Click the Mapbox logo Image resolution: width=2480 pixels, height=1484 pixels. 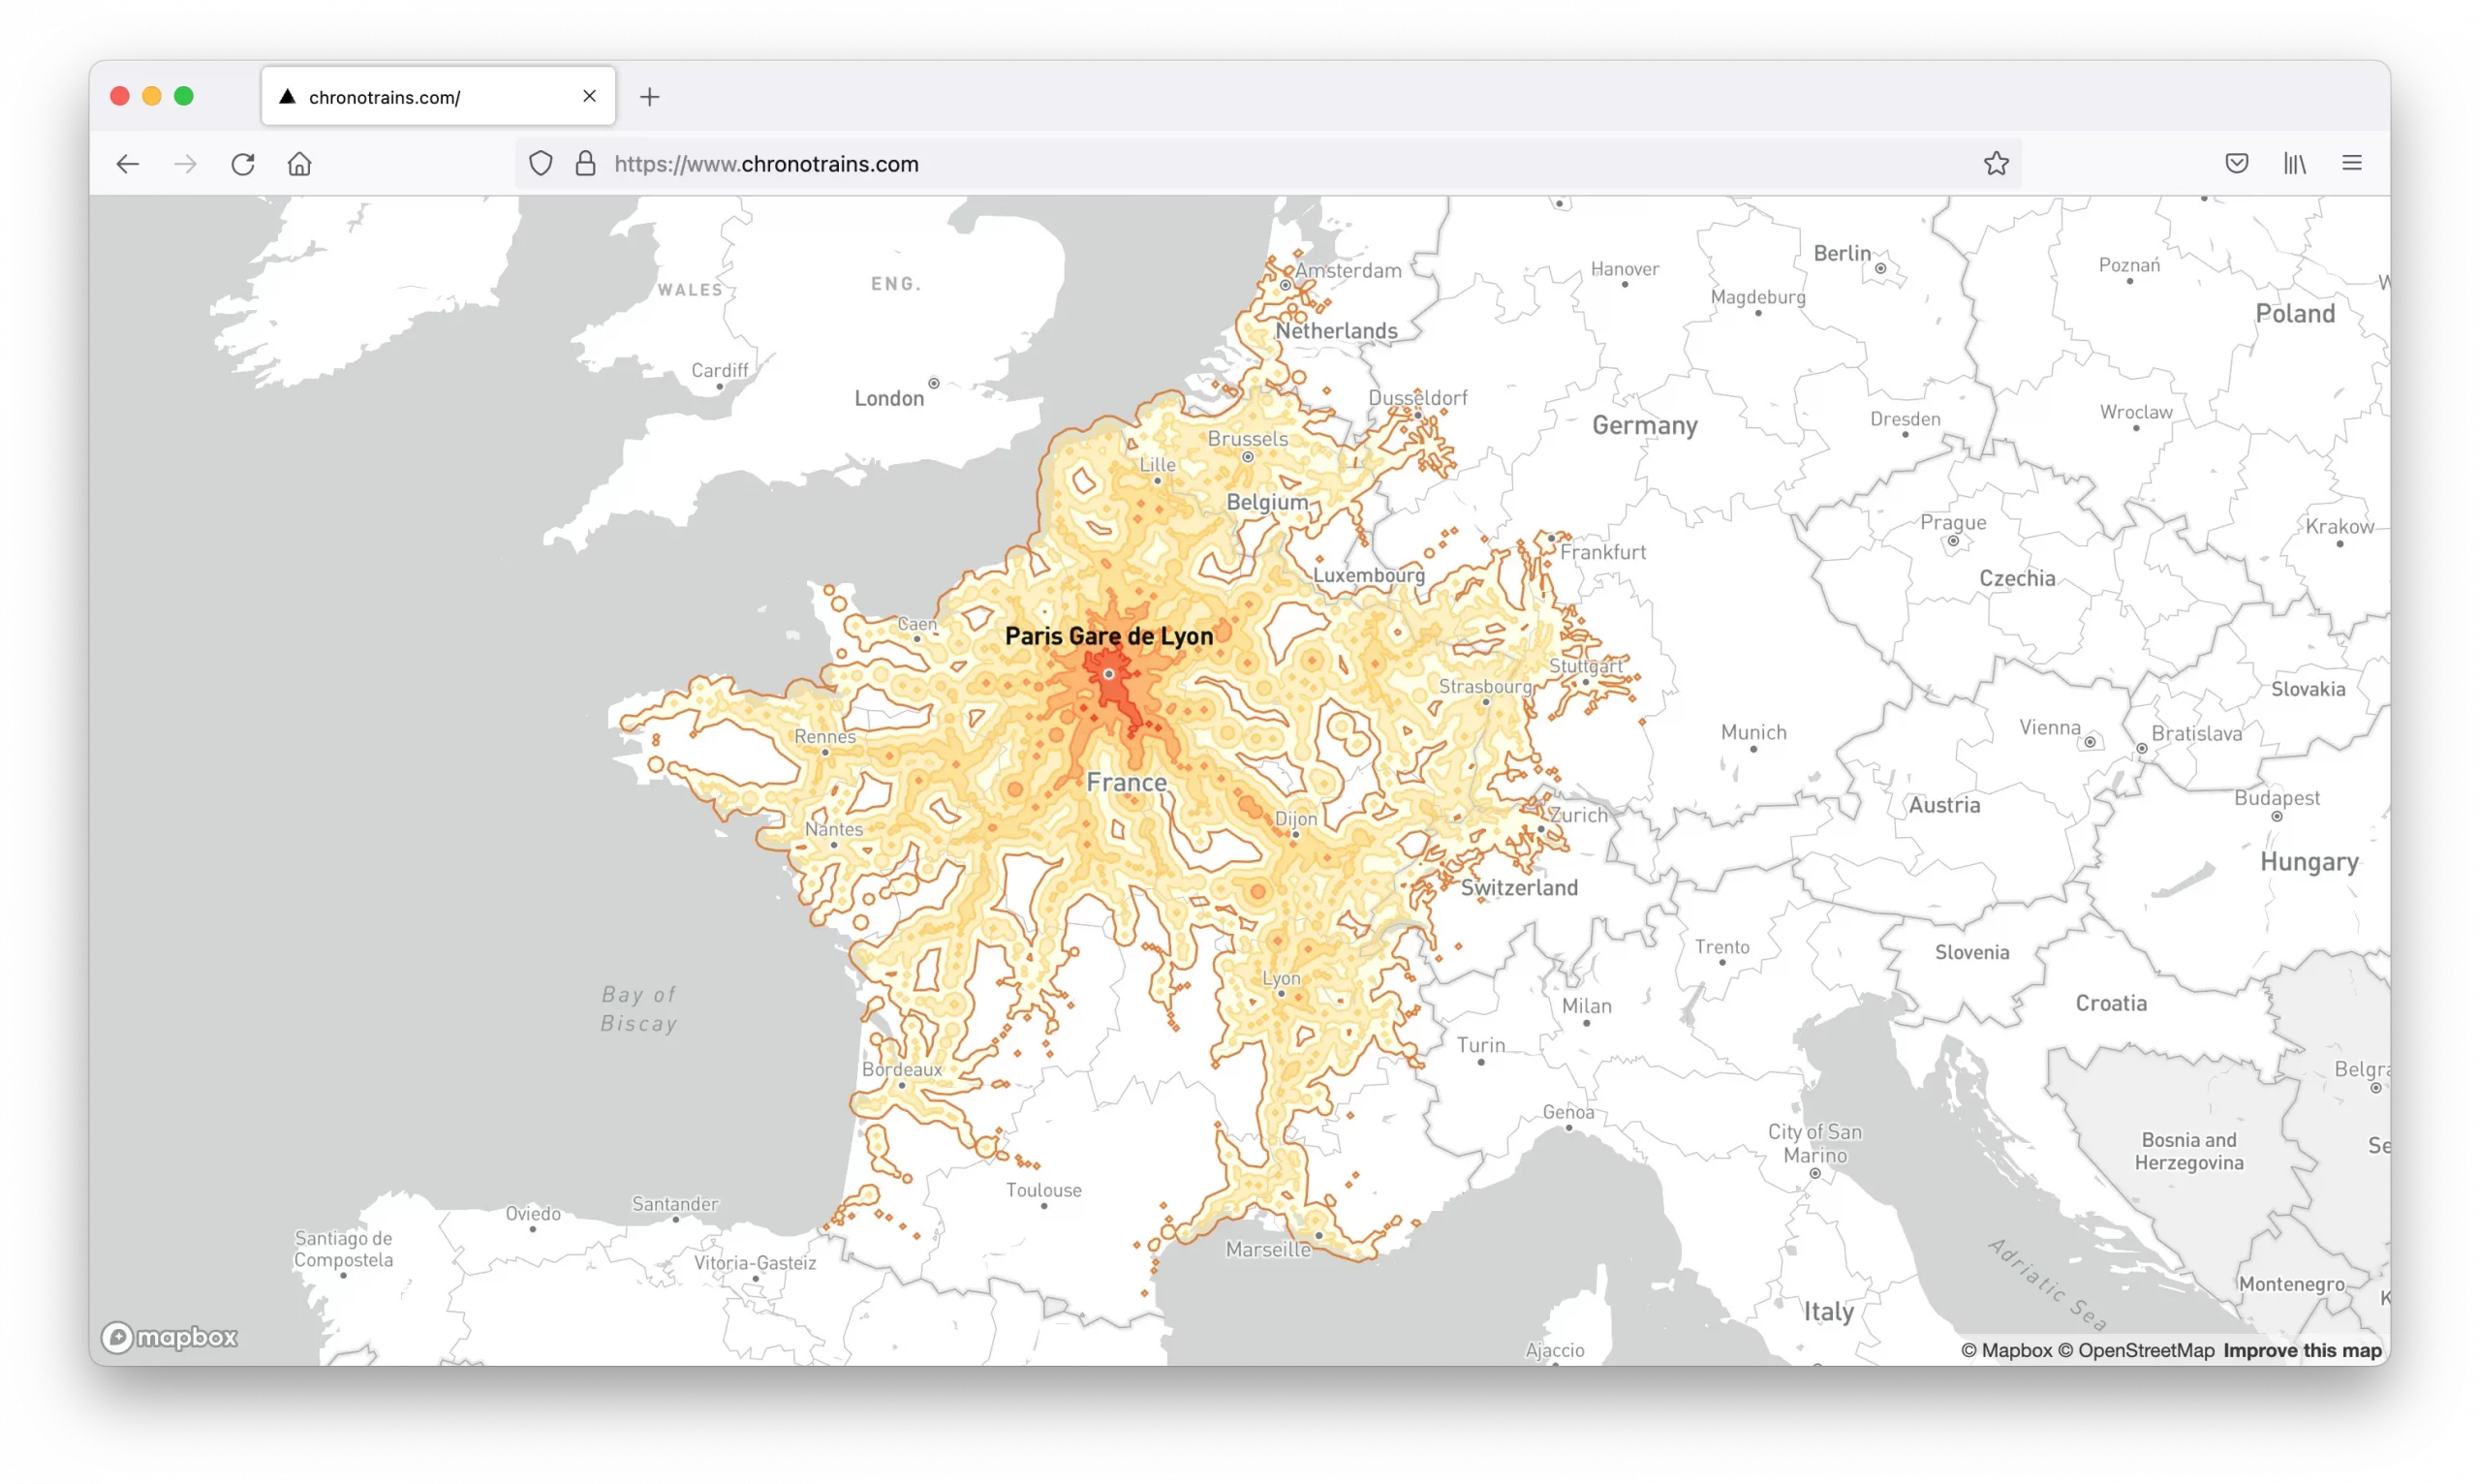click(x=169, y=1337)
